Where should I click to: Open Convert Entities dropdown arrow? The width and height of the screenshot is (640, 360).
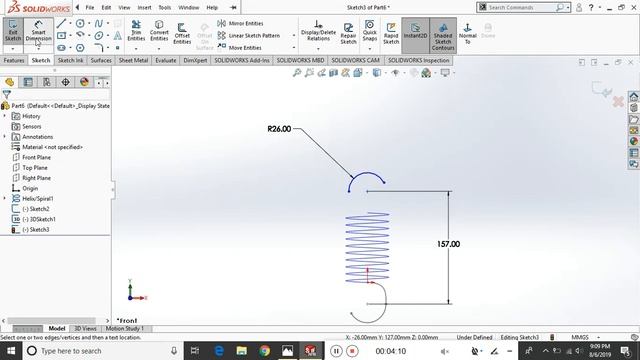tap(159, 49)
